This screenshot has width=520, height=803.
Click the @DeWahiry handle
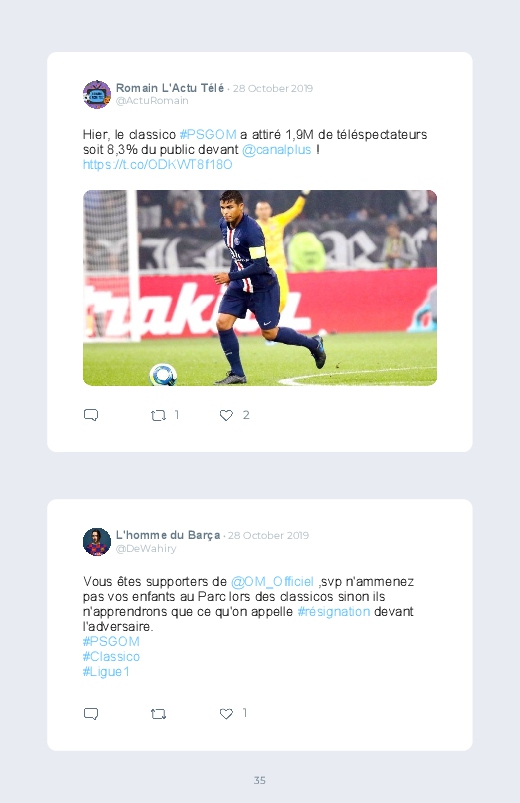click(x=146, y=548)
